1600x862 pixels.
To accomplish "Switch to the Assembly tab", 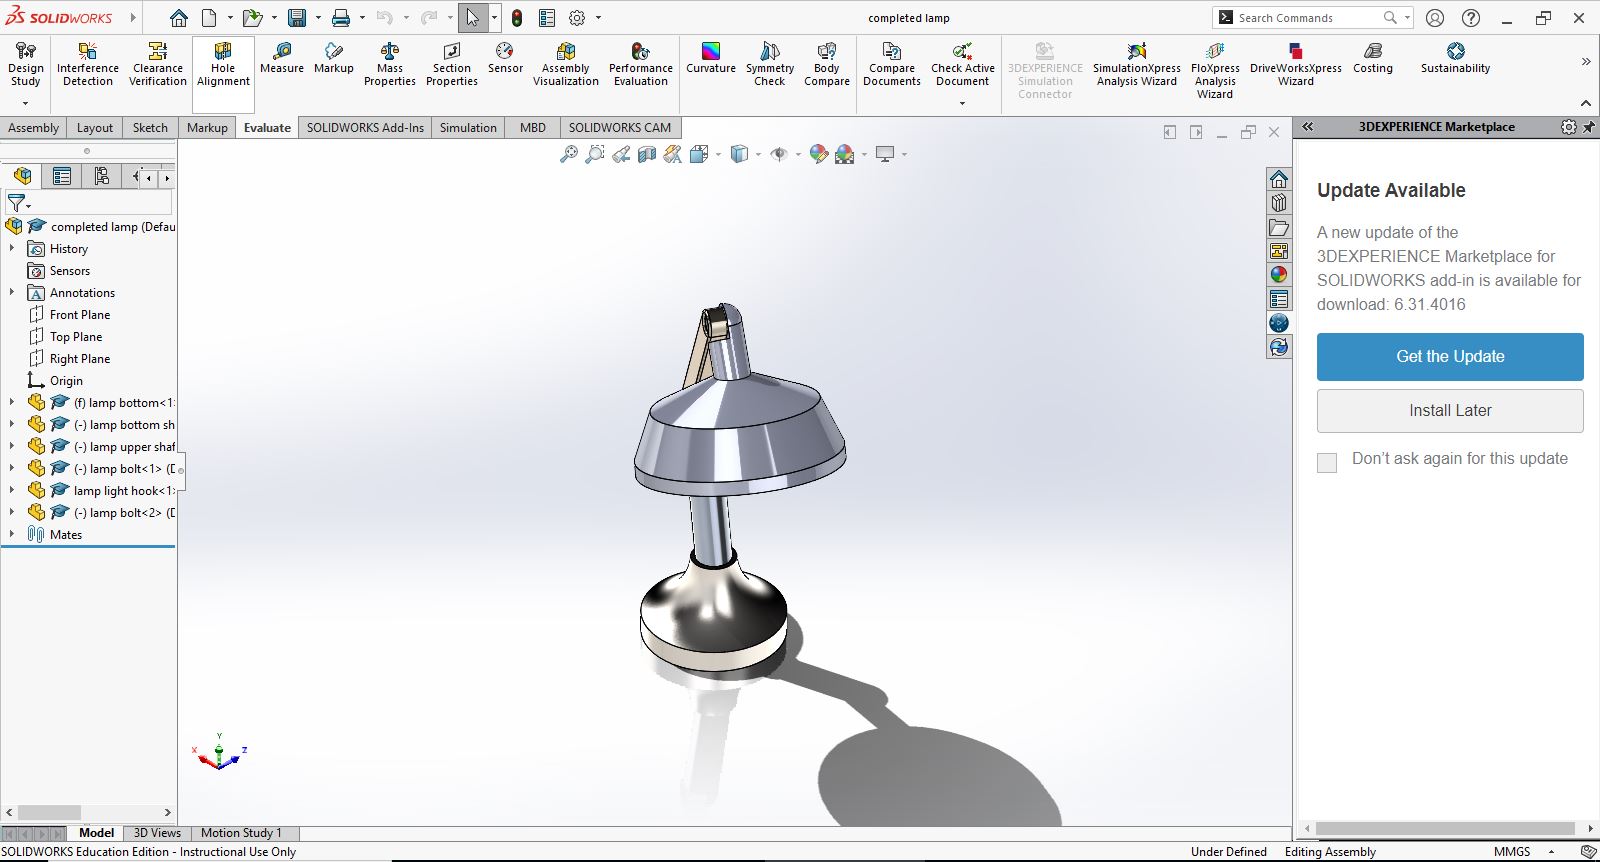I will coord(33,127).
